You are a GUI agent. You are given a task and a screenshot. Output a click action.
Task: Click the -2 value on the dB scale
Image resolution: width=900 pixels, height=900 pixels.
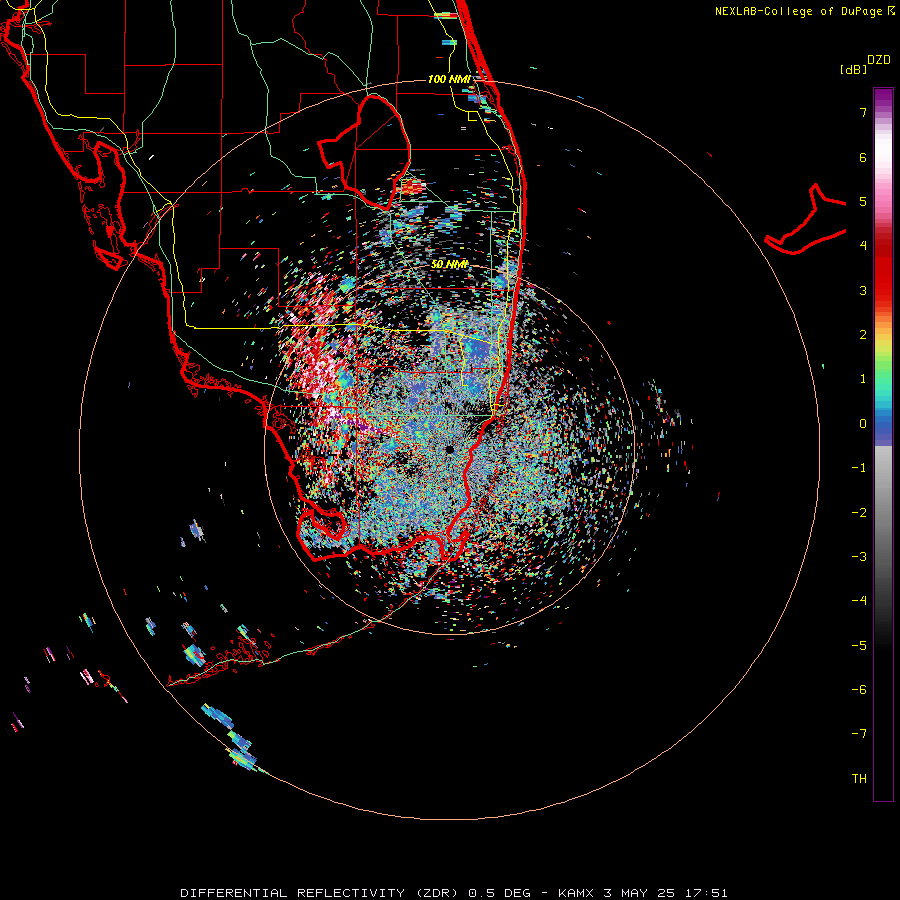[x=859, y=512]
